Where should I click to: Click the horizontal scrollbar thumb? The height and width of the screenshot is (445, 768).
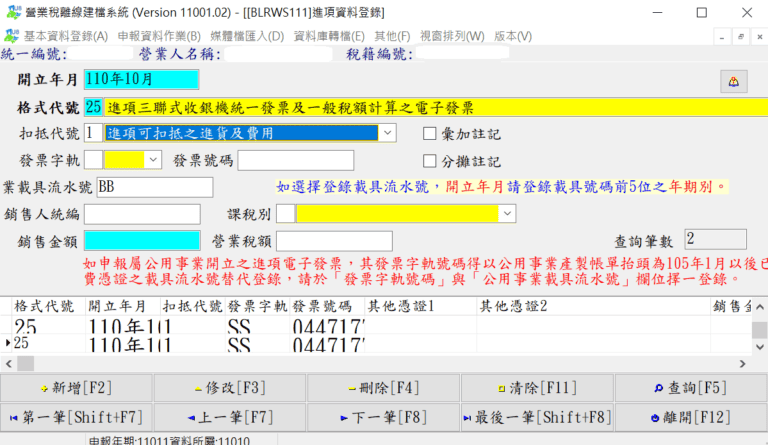(x=25, y=364)
